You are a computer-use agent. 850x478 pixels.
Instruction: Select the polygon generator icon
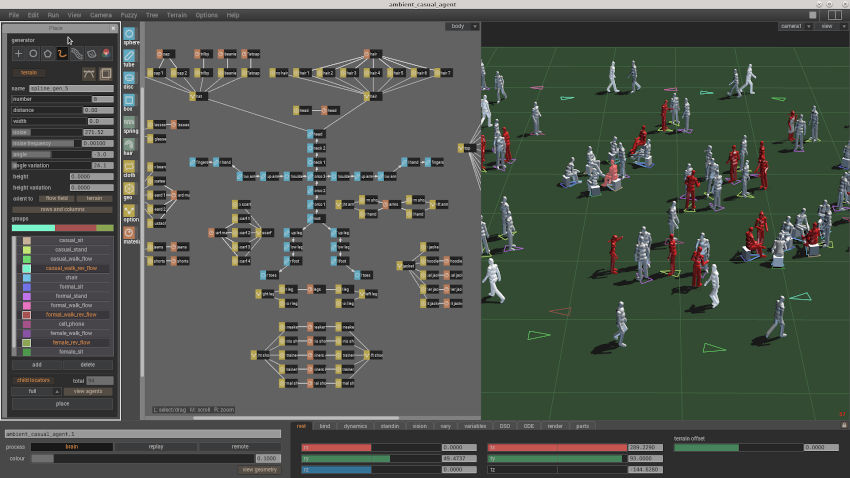pyautogui.click(x=48, y=53)
